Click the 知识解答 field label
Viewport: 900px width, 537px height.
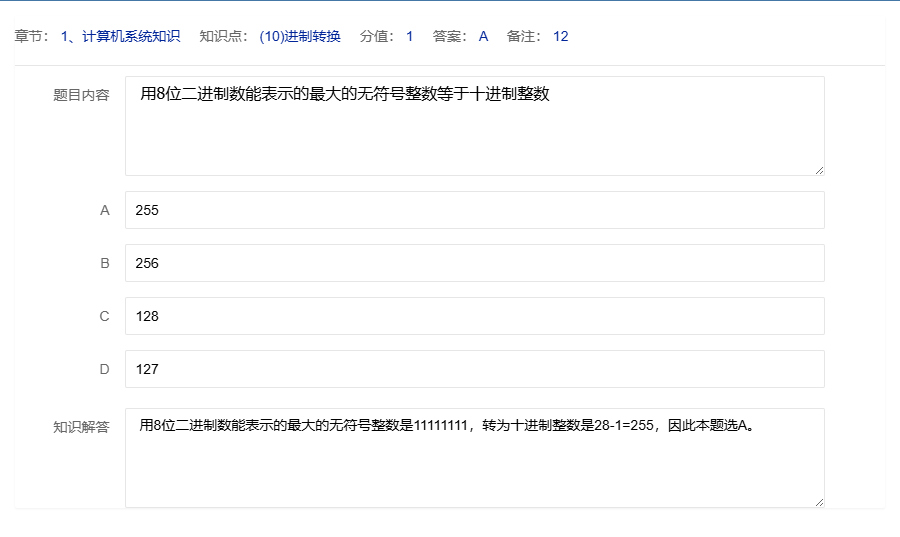coord(81,427)
